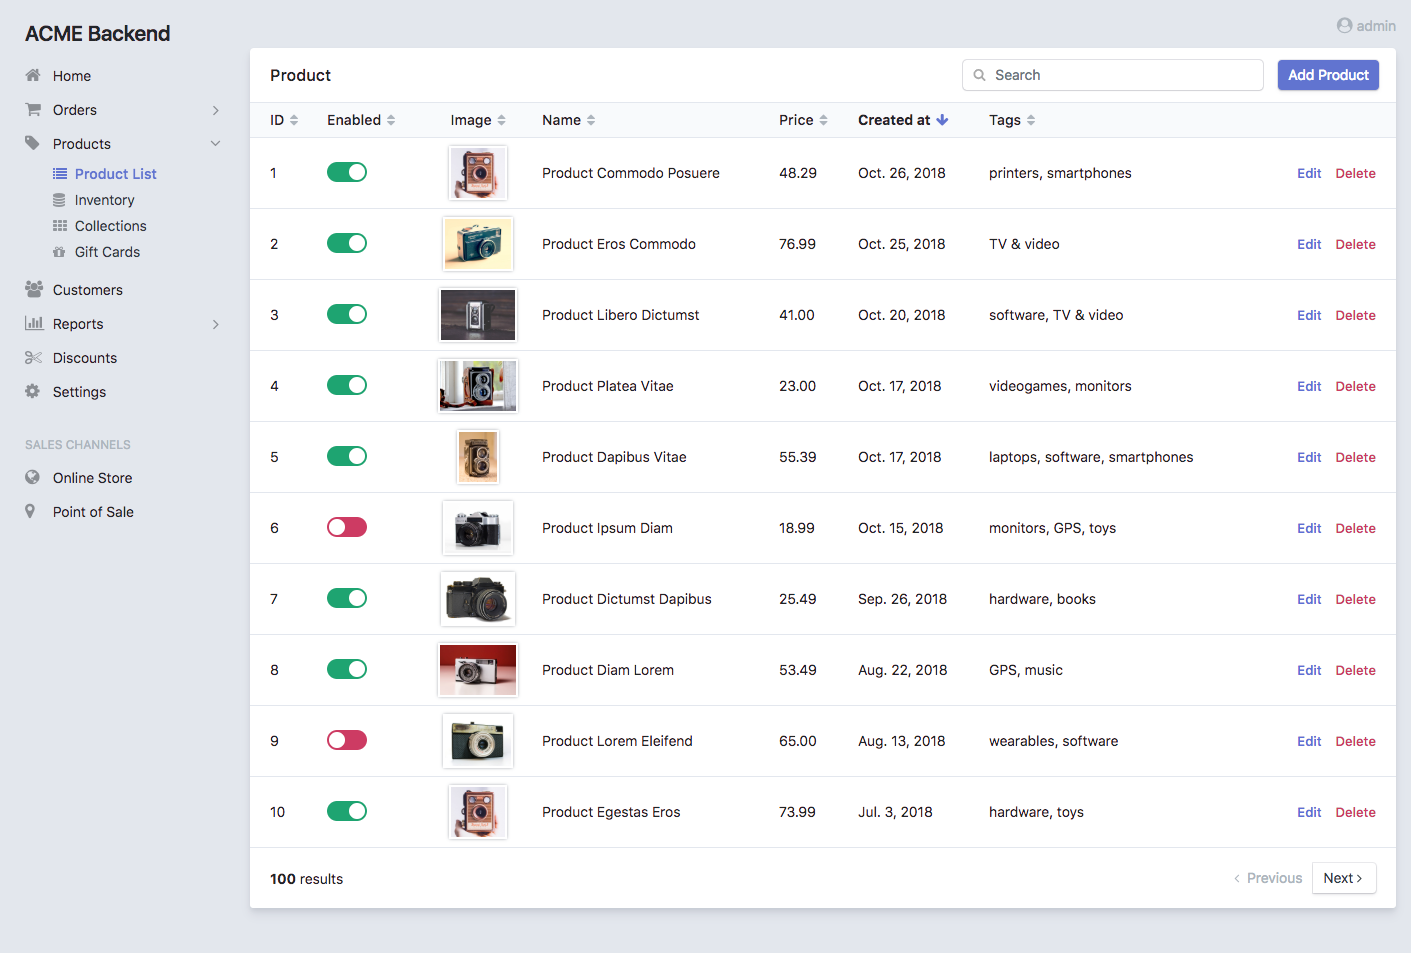This screenshot has height=953, width=1411.
Task: Open Inventory in the Products submenu
Action: tap(104, 200)
